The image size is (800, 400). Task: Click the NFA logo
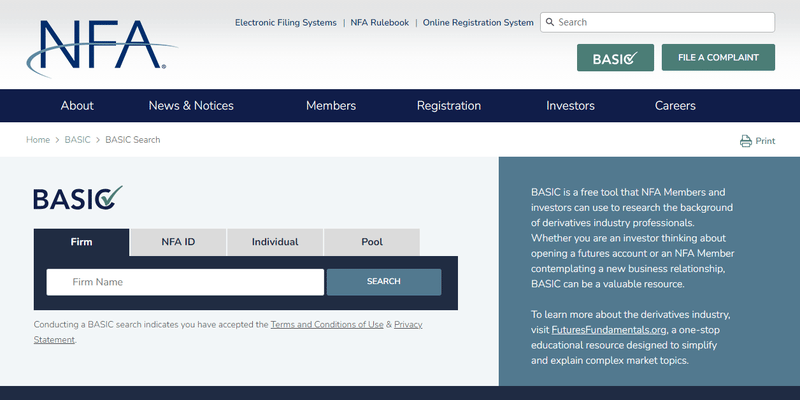tap(101, 48)
